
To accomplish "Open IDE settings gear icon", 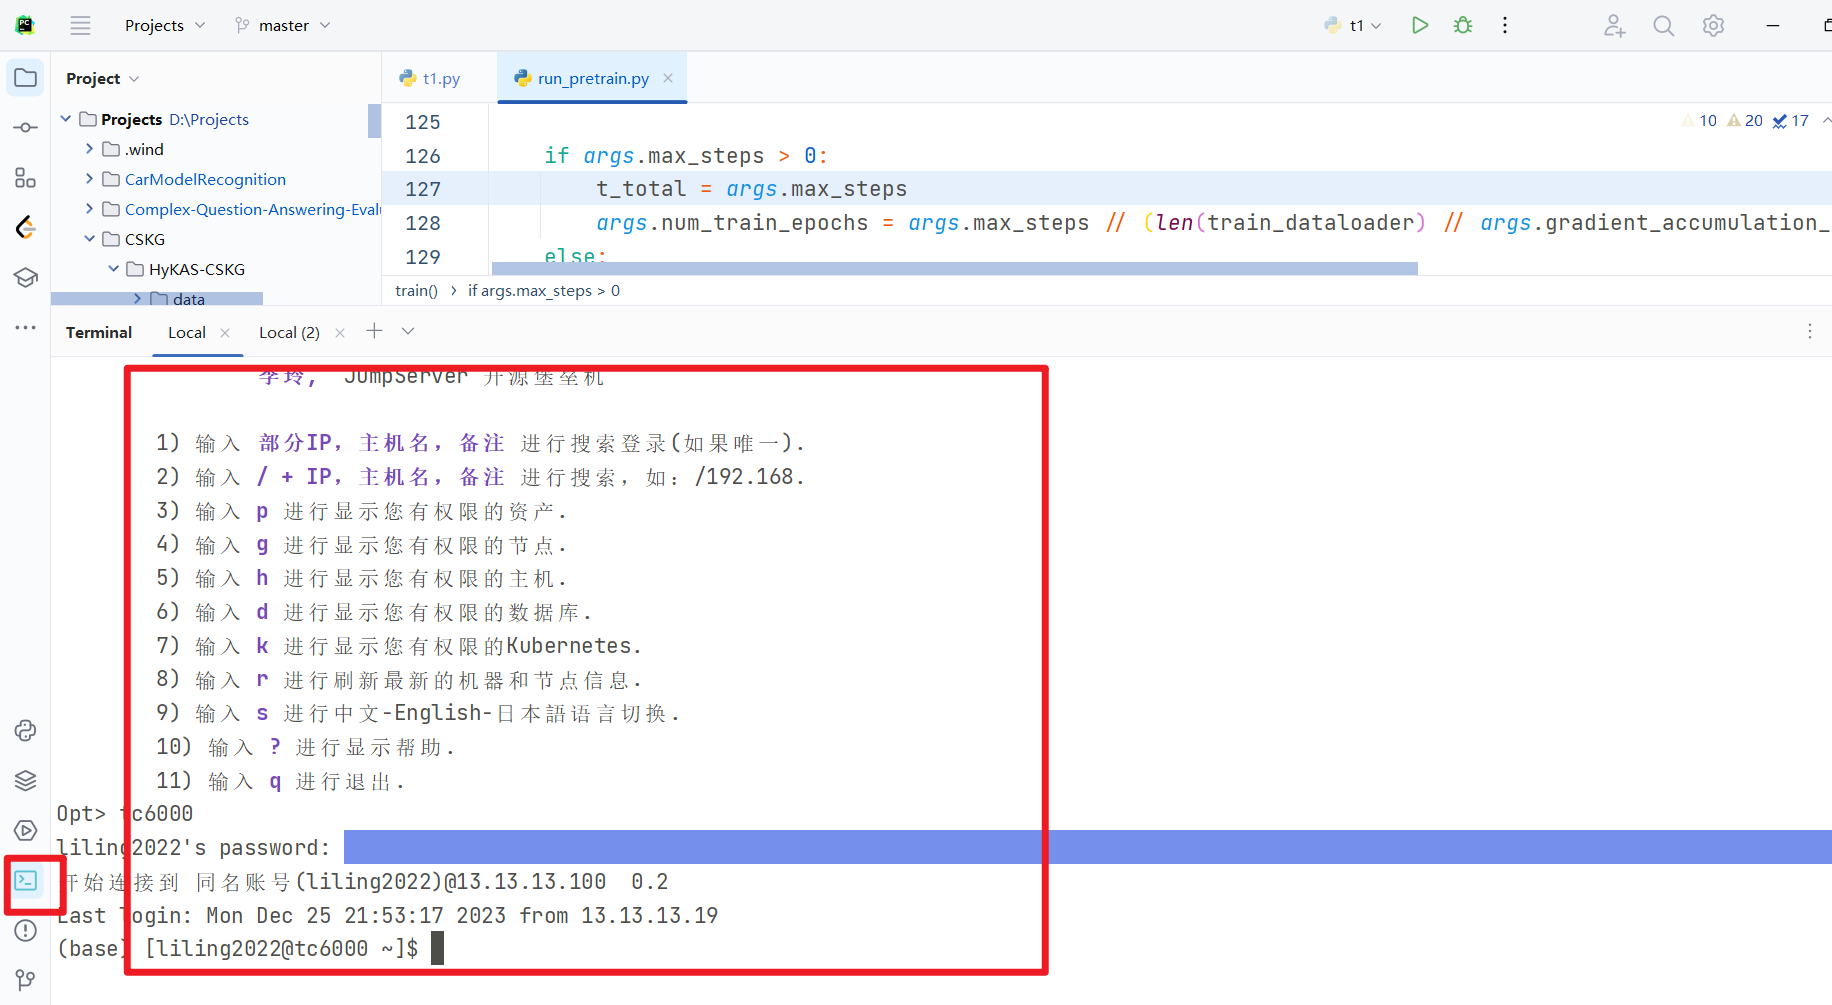I will tap(1713, 26).
